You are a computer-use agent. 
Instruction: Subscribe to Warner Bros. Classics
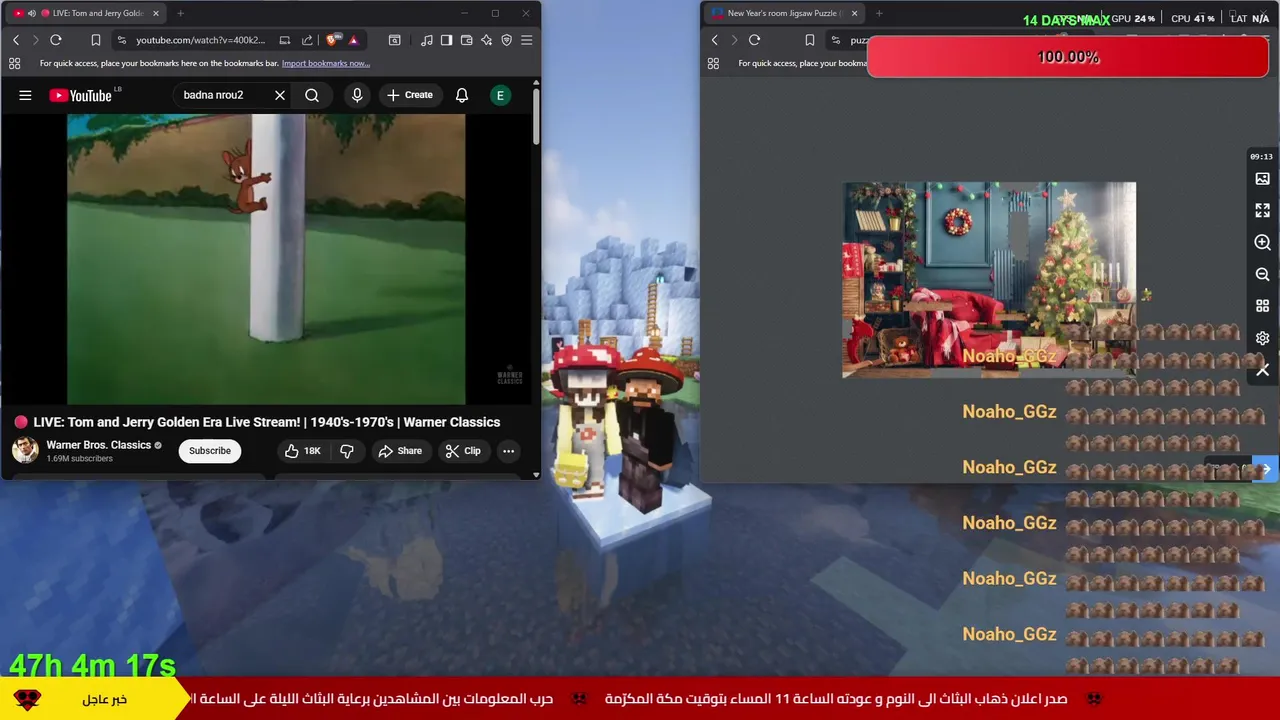click(x=210, y=450)
